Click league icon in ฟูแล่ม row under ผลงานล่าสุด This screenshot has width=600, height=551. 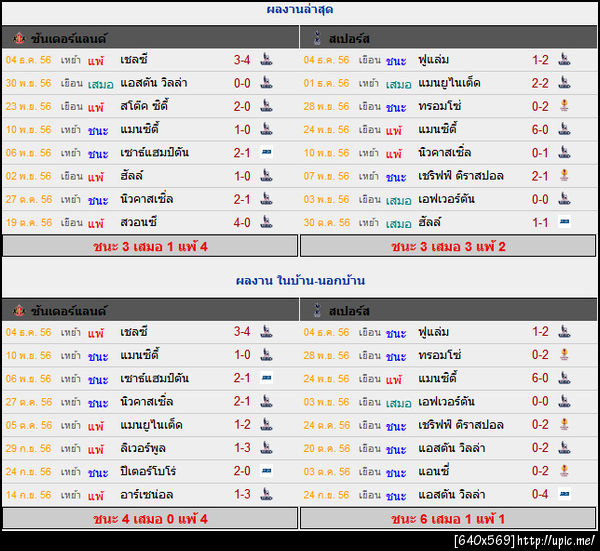click(564, 60)
